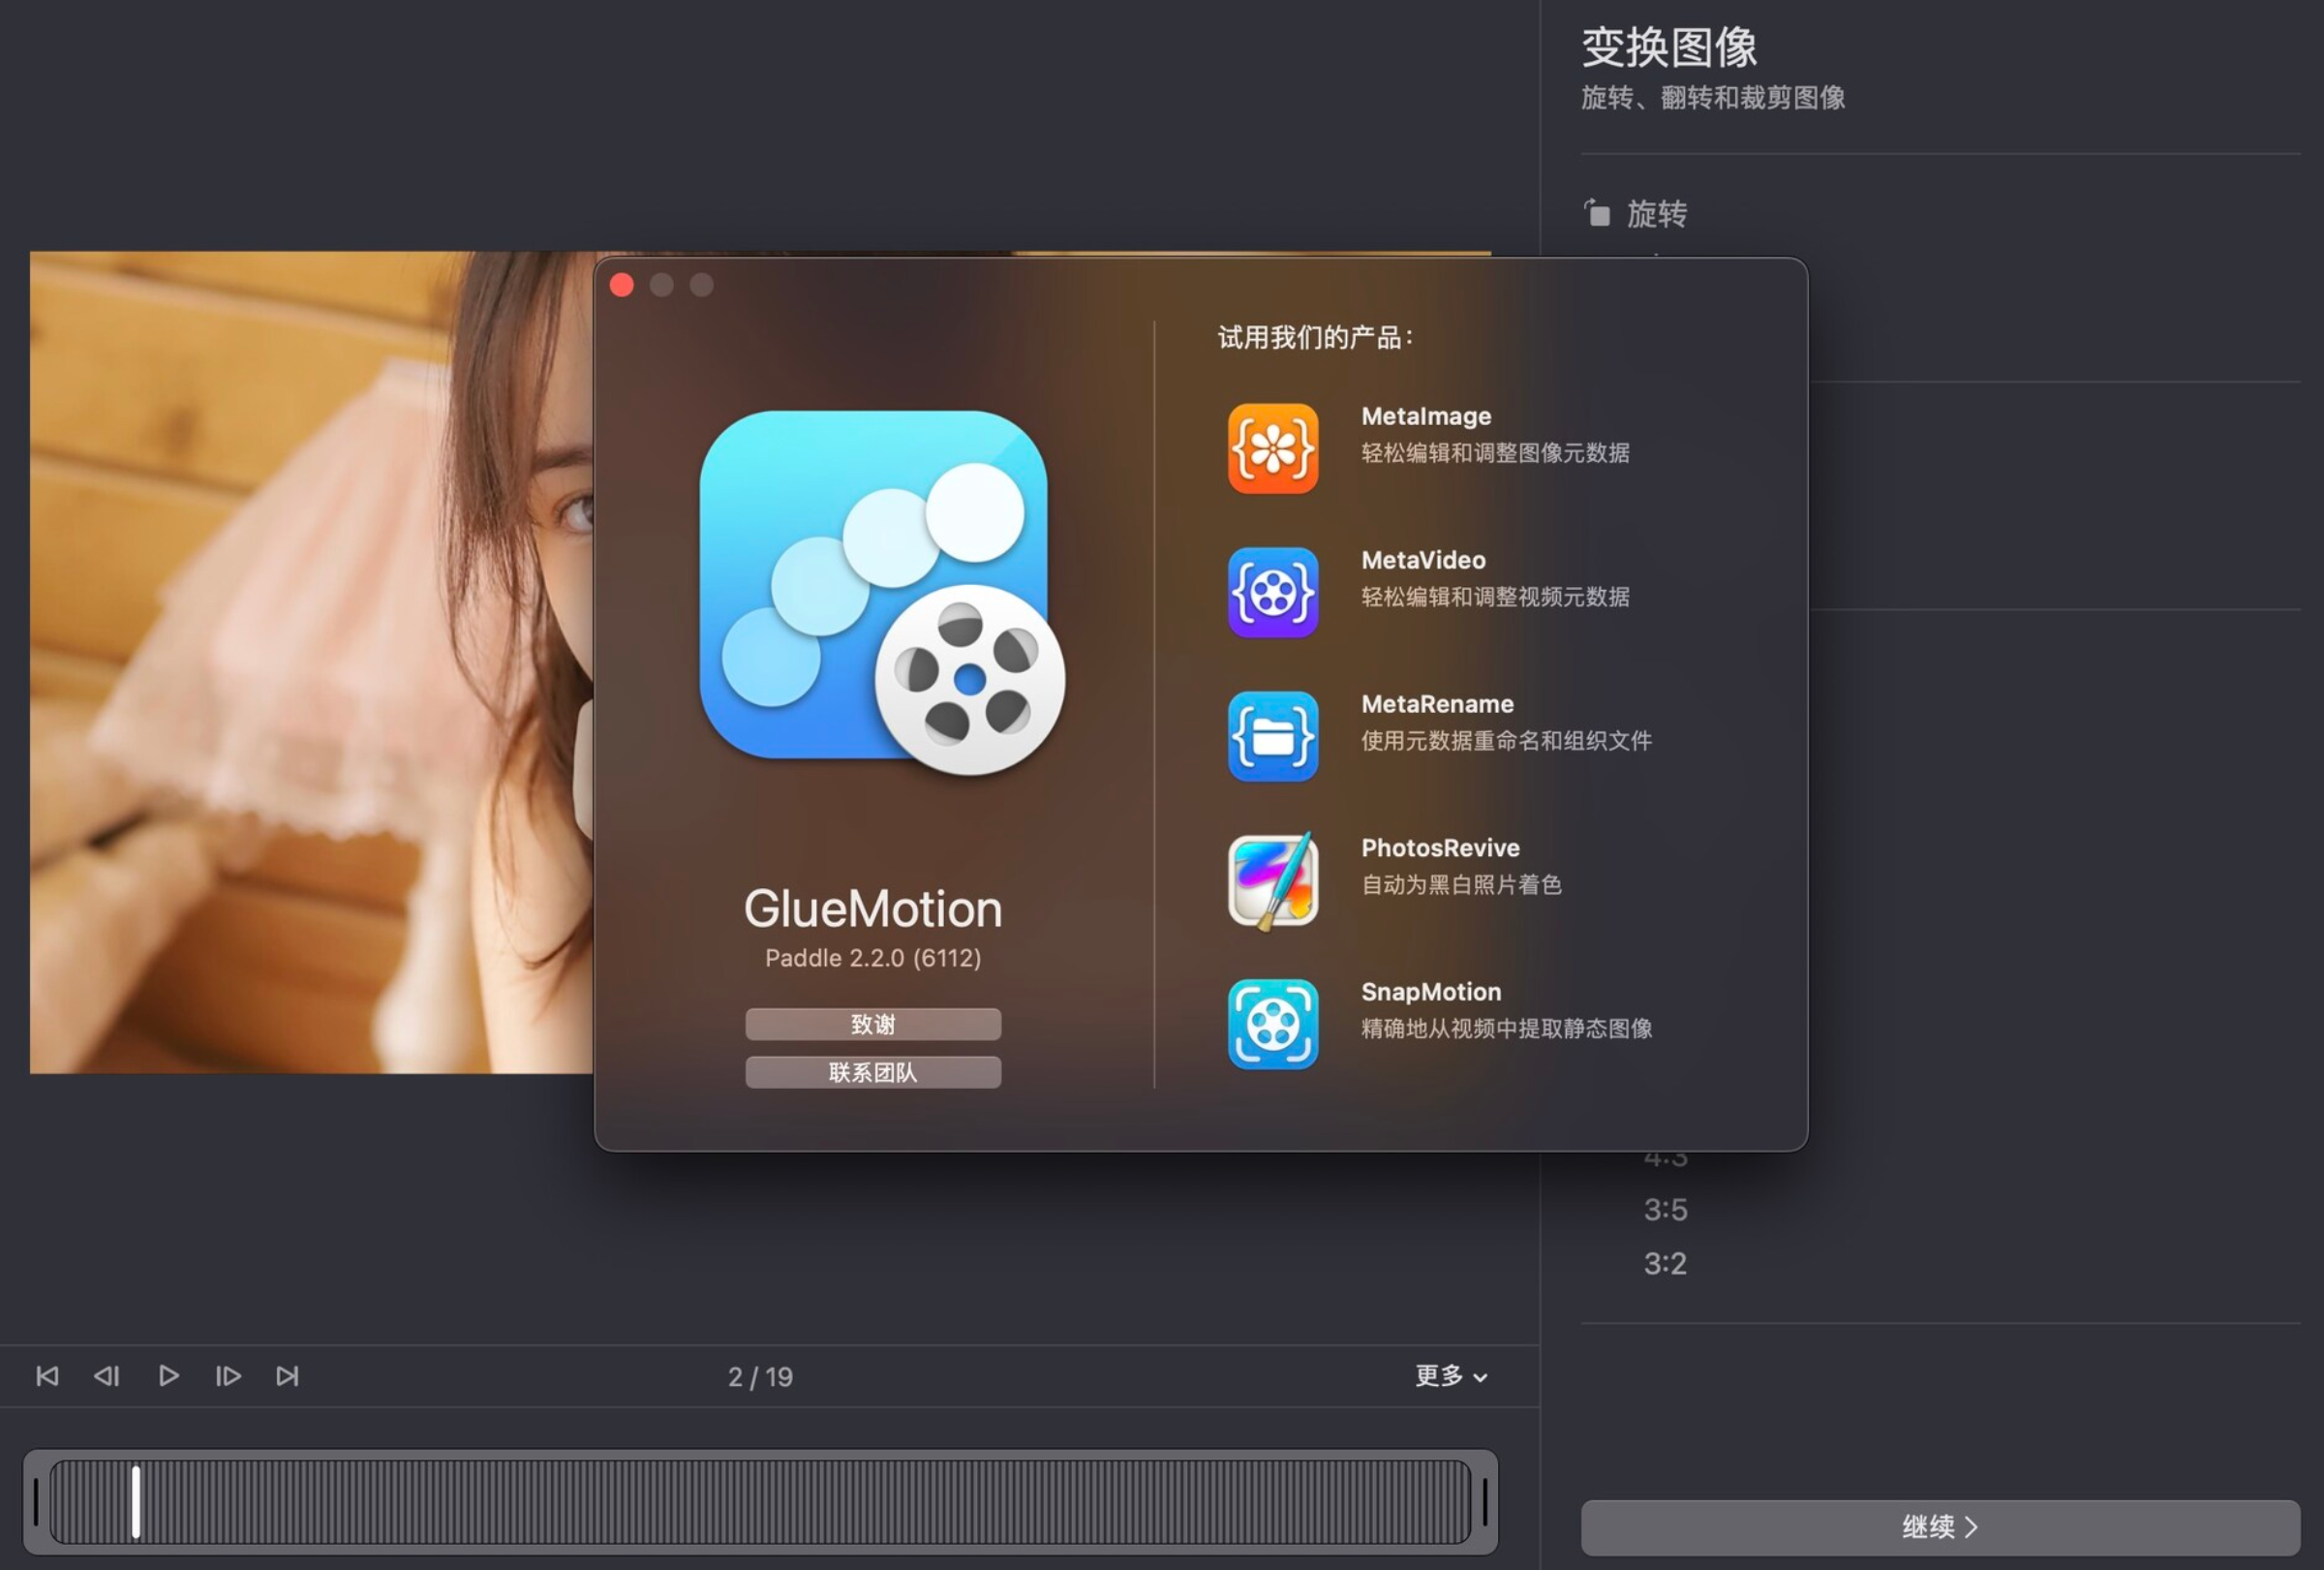The image size is (2324, 1570).
Task: Open the PhotosRevive app icon
Action: coord(1272,880)
